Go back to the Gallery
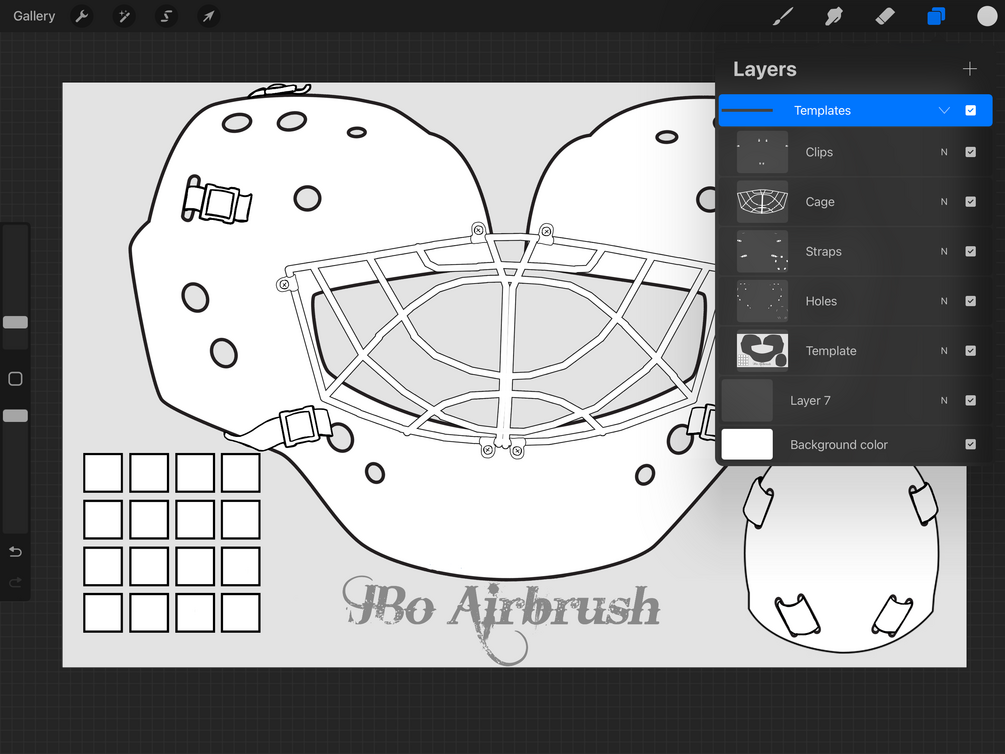This screenshot has width=1005, height=754. [x=33, y=16]
